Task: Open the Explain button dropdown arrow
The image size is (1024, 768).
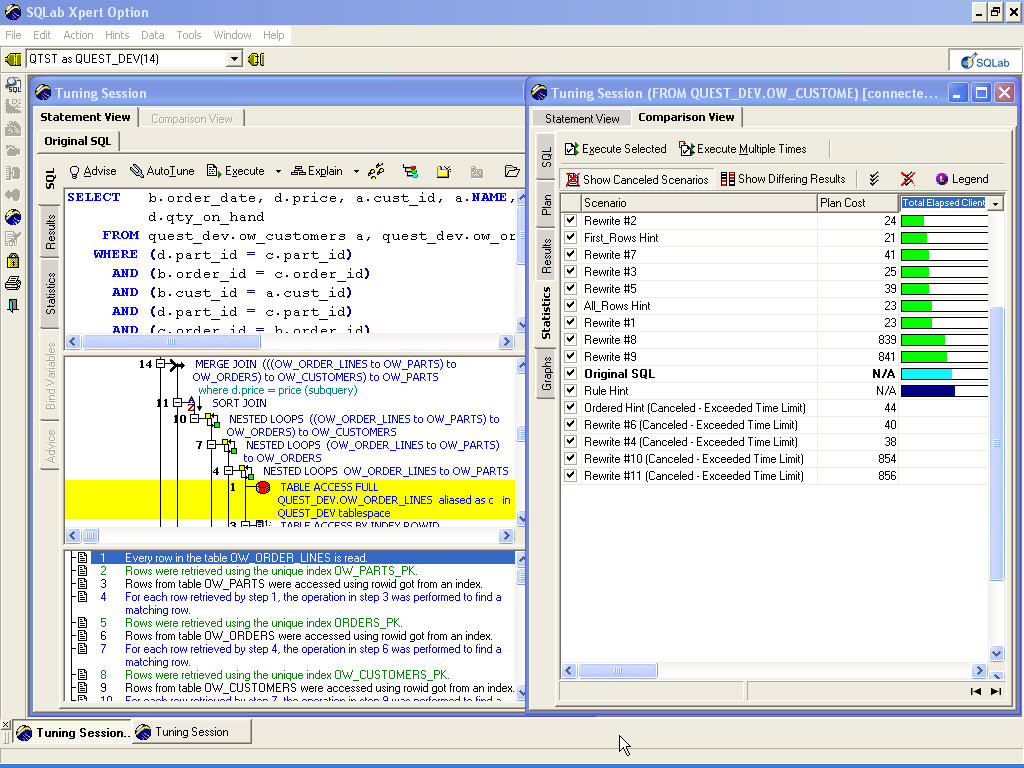Action: point(356,172)
